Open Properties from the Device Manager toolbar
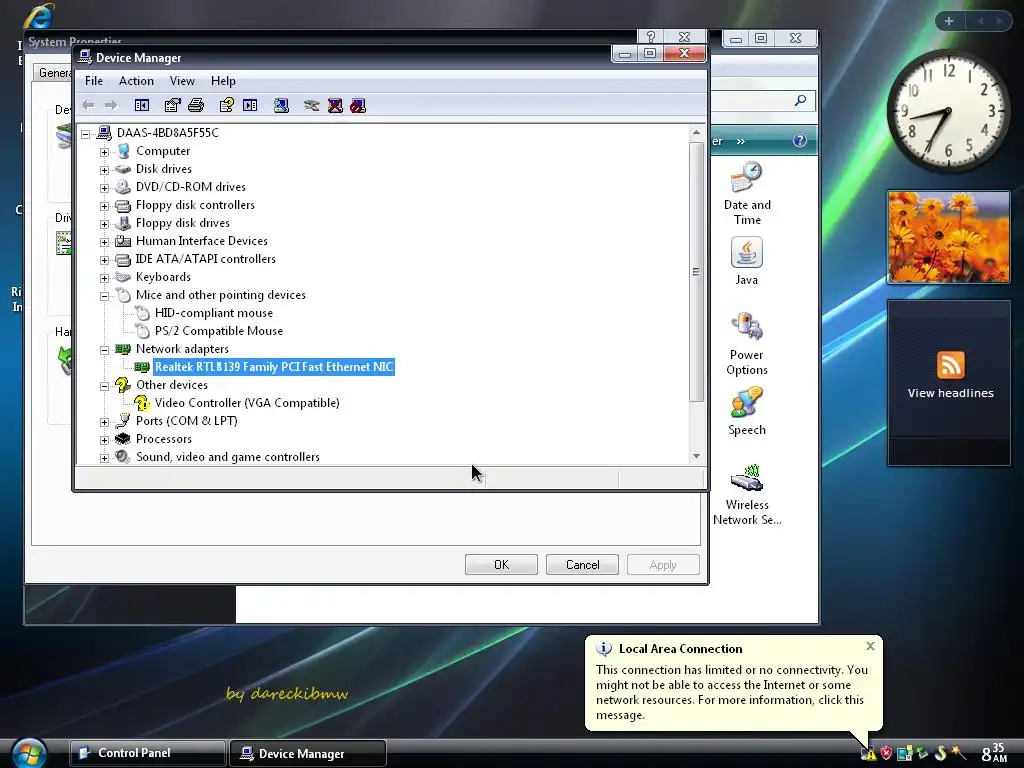The width and height of the screenshot is (1024, 768). pyautogui.click(x=172, y=105)
